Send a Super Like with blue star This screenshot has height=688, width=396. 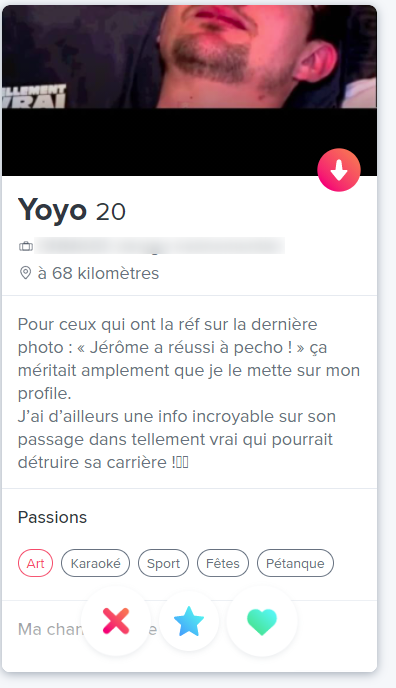[189, 621]
